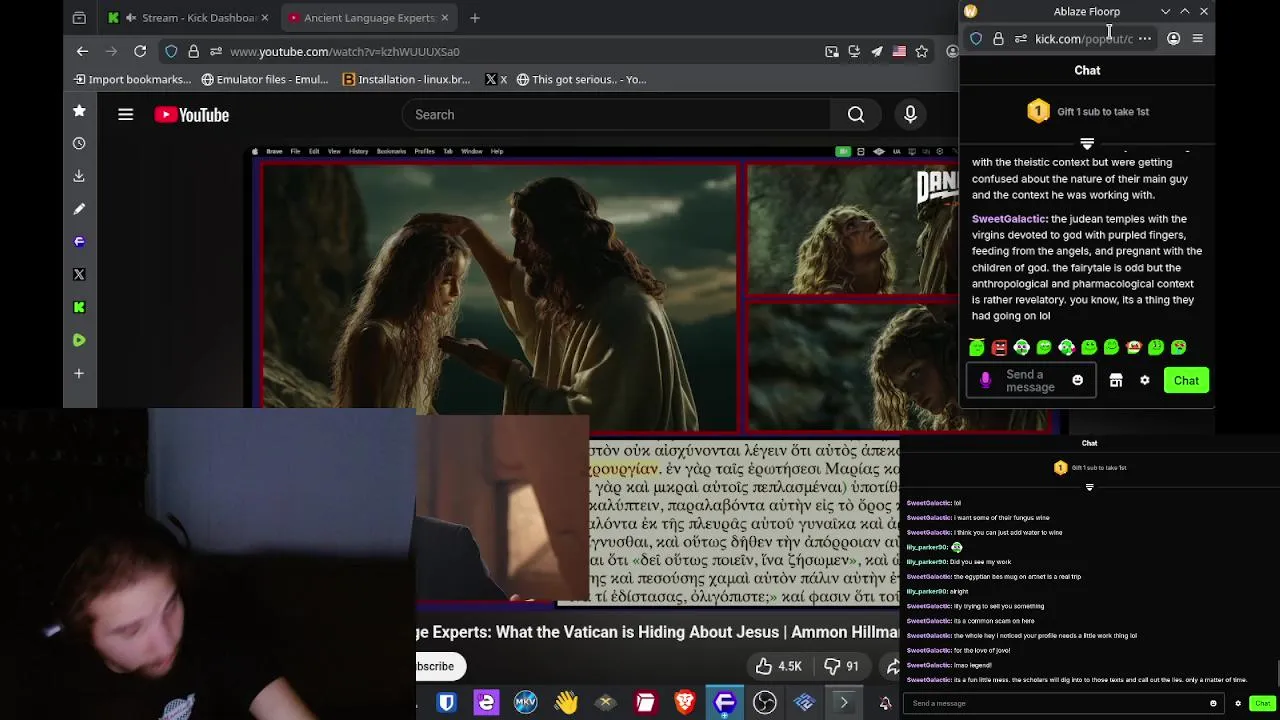Open site permissions icon in popout address bar
Viewport: 1280px width, 720px height.
coord(1021,39)
